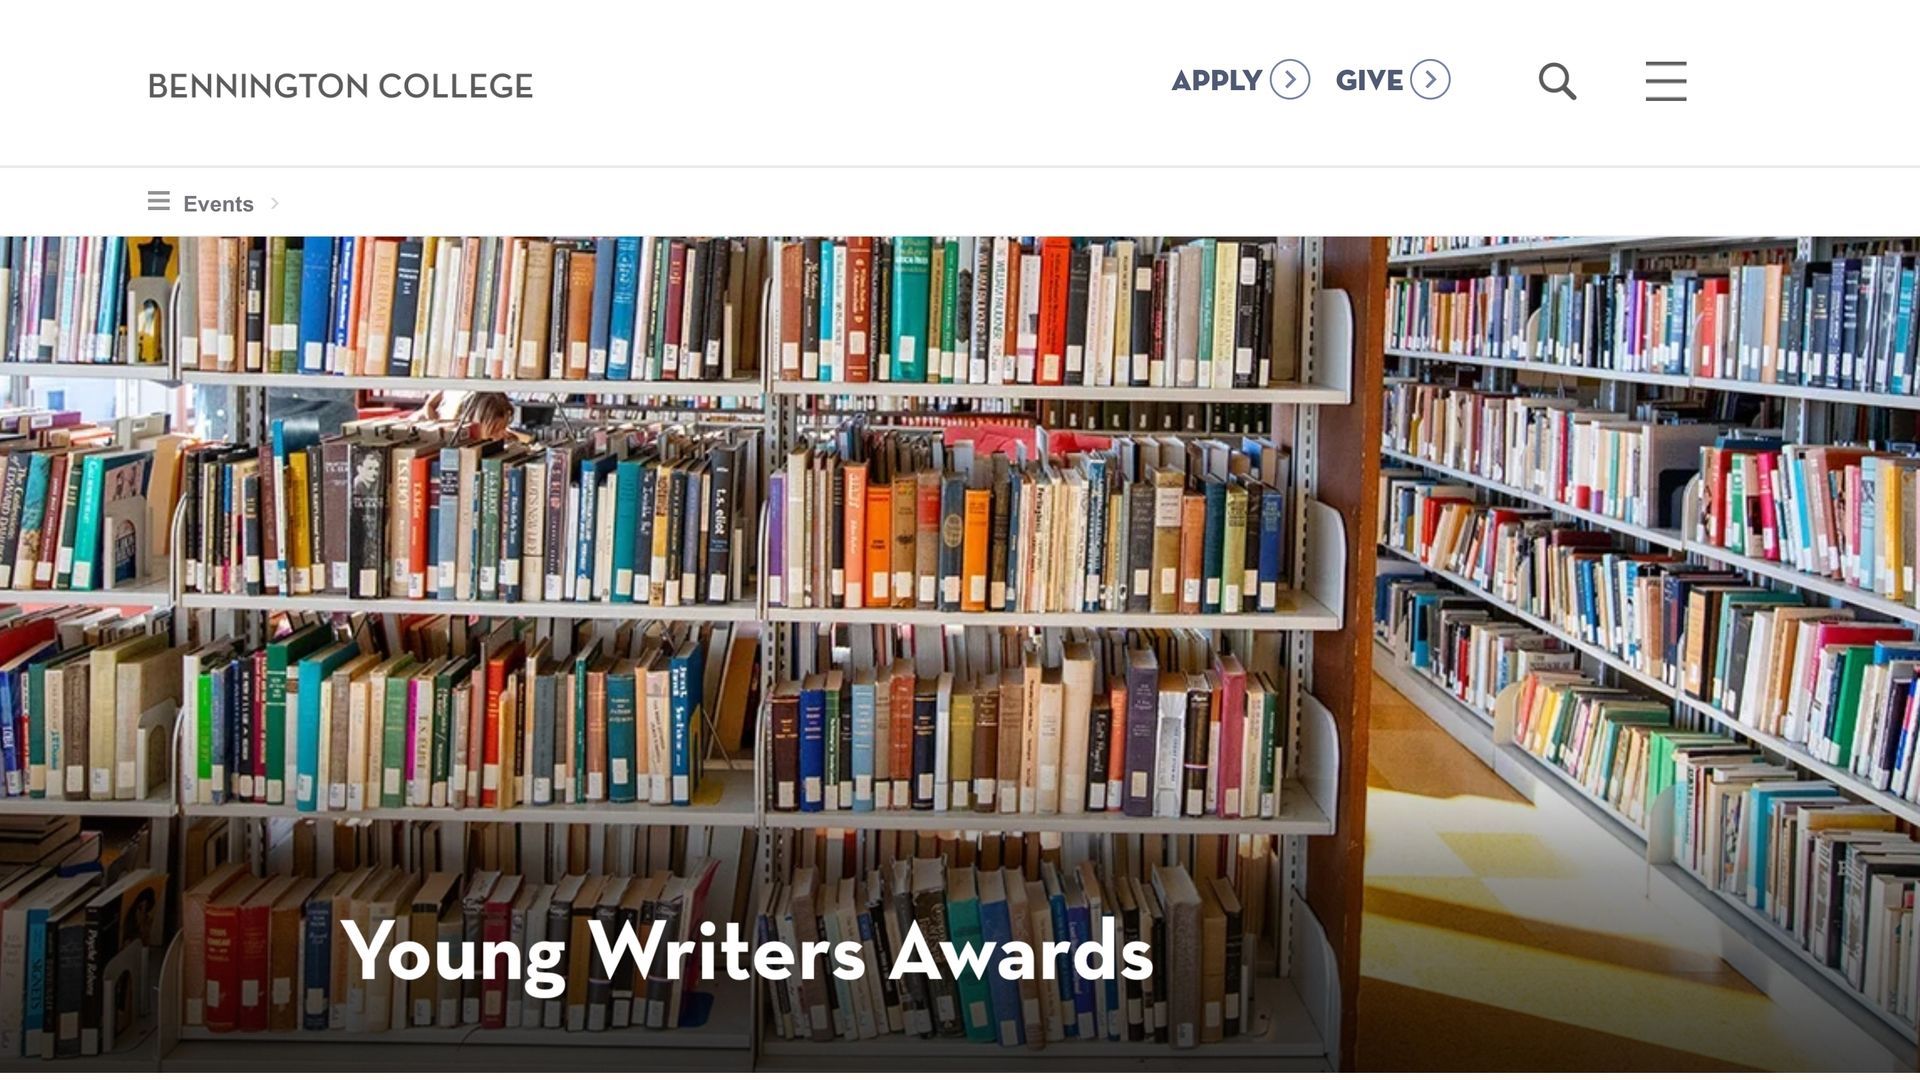This screenshot has height=1080, width=1920.
Task: Click the word Young in the title
Action: pos(453,953)
